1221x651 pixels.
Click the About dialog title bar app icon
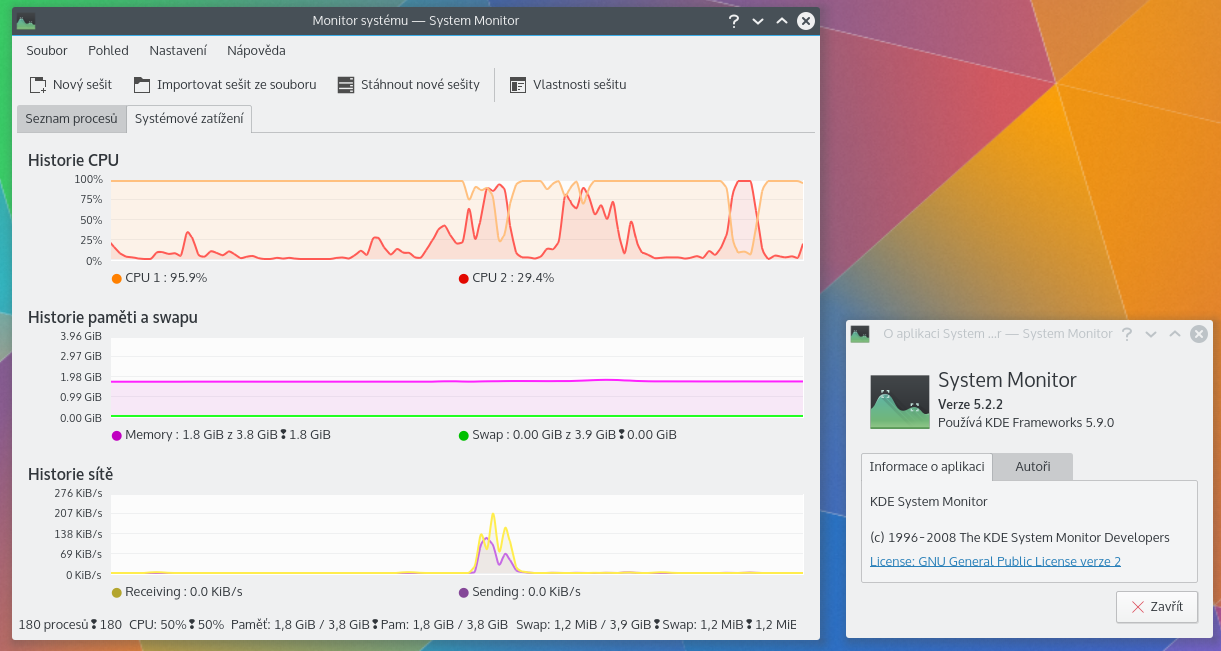[860, 334]
